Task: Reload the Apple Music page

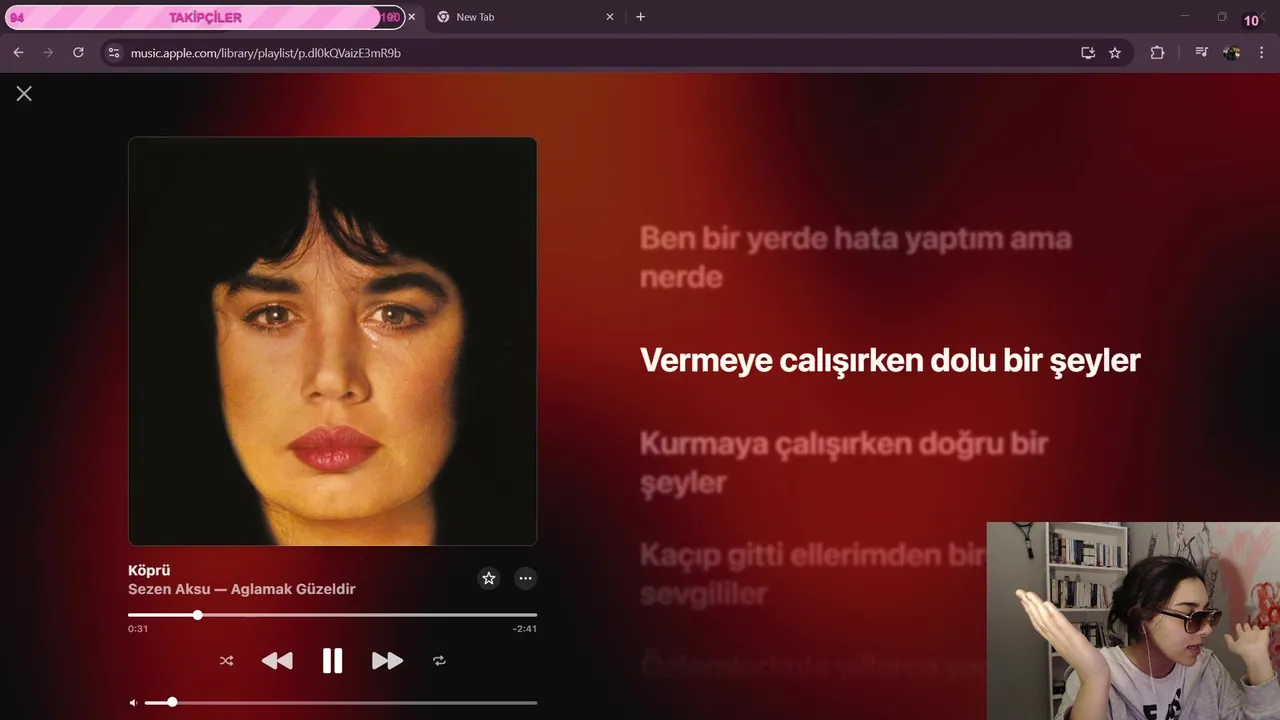Action: [78, 52]
